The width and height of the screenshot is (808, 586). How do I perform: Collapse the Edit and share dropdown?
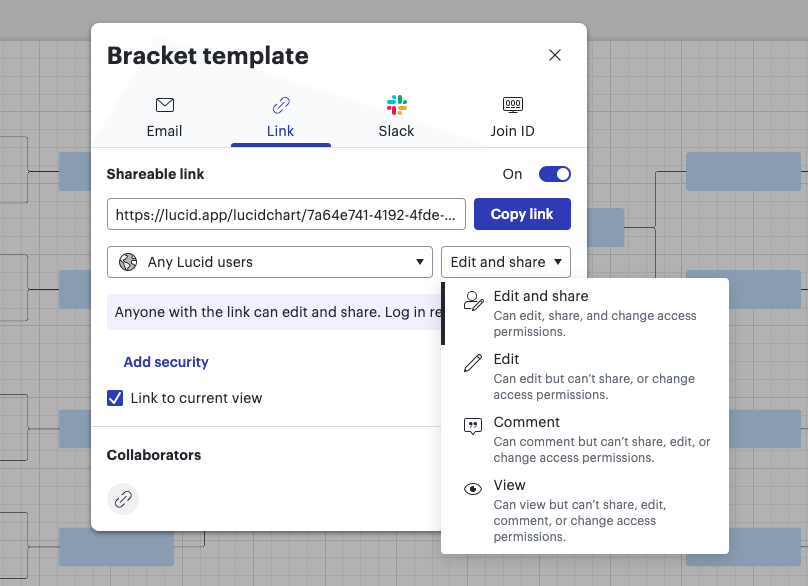point(506,262)
